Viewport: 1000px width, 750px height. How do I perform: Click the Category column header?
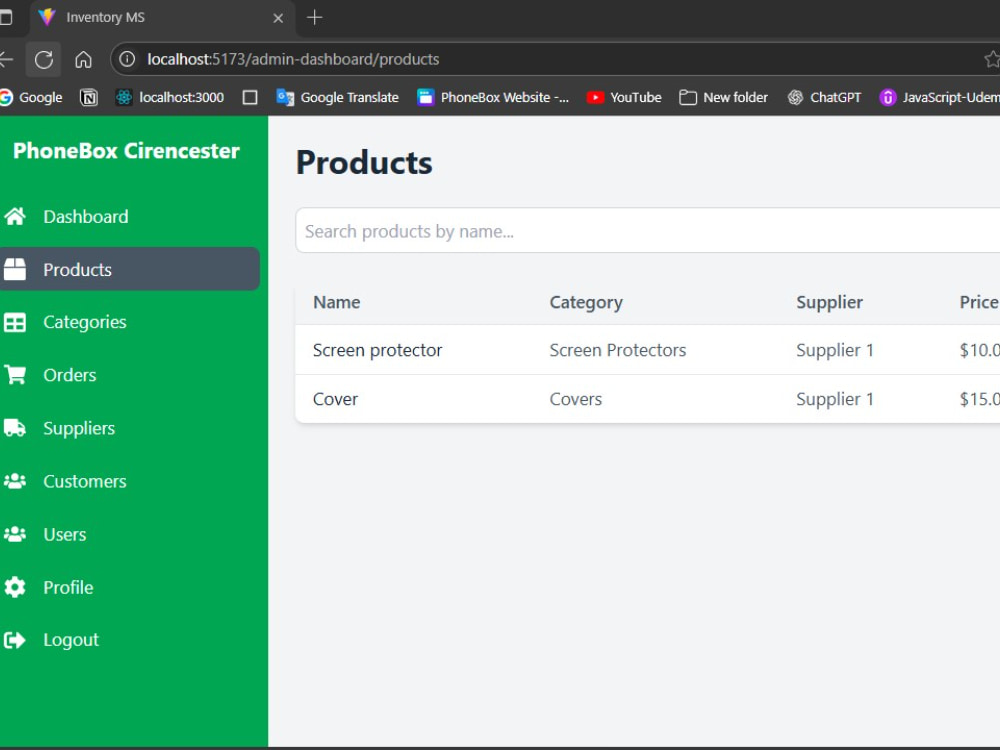point(586,303)
